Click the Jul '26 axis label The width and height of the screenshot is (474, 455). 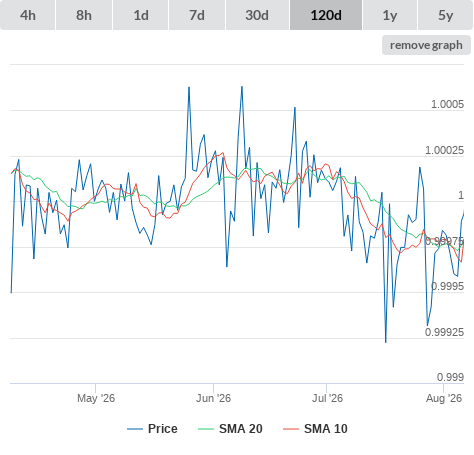pos(327,398)
